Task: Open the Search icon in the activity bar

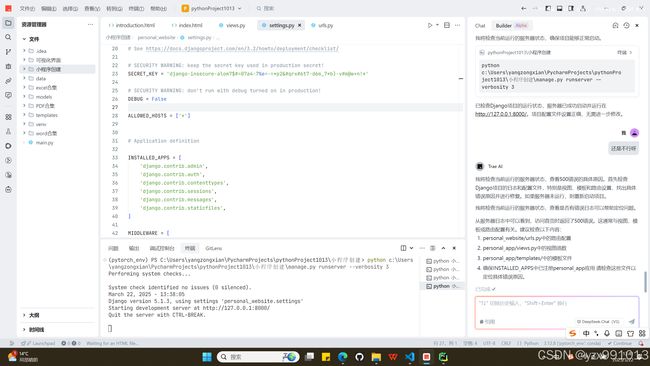Action: click(8, 37)
